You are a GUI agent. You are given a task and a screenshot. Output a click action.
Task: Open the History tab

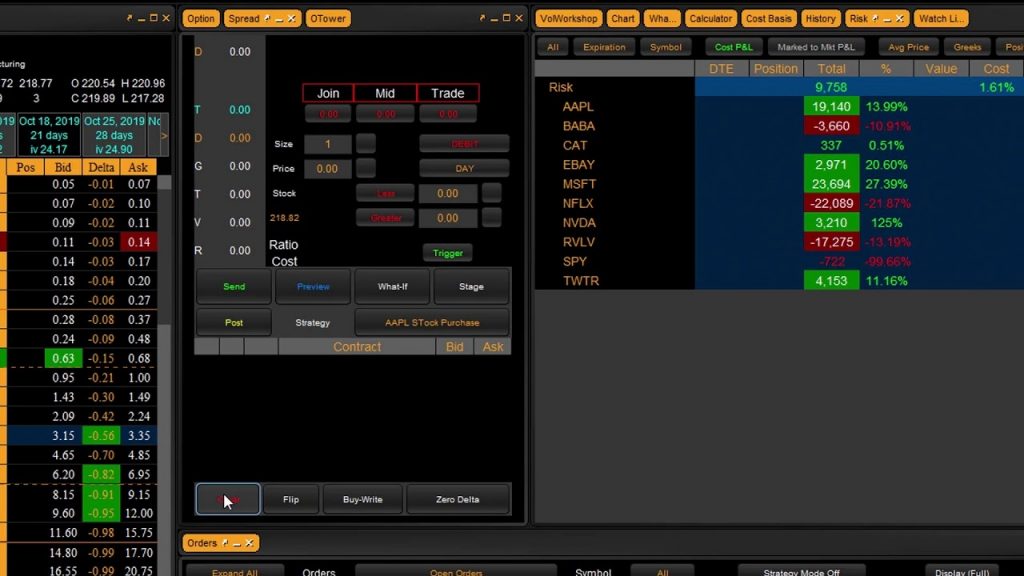click(x=820, y=18)
